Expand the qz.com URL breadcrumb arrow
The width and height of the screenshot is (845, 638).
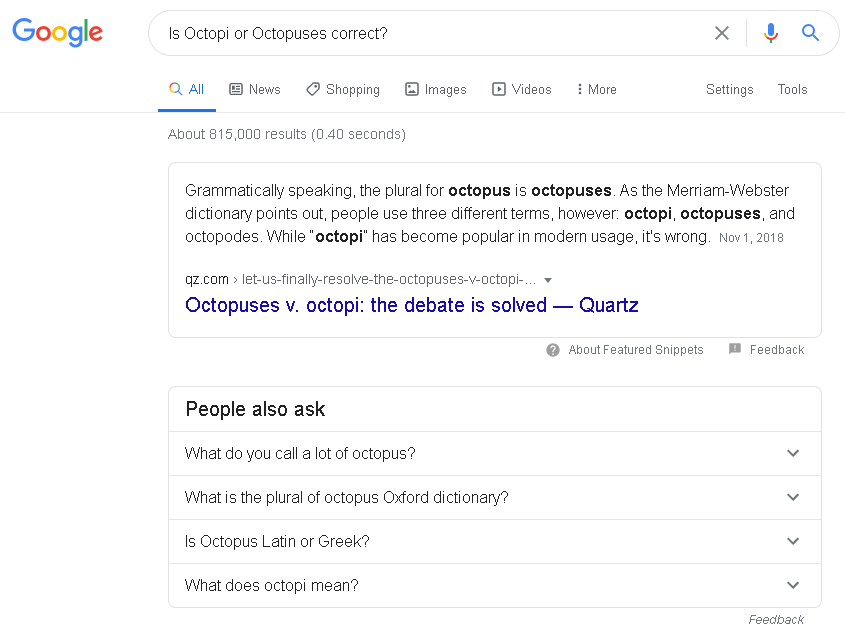coord(549,280)
